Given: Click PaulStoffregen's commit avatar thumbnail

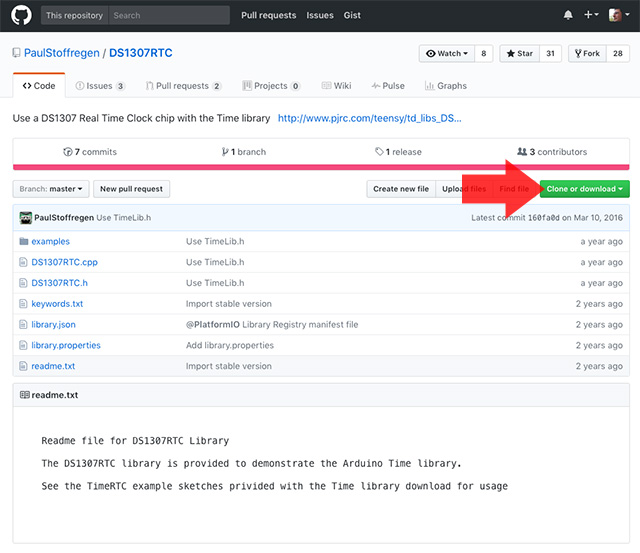Looking at the screenshot, I should [26, 218].
